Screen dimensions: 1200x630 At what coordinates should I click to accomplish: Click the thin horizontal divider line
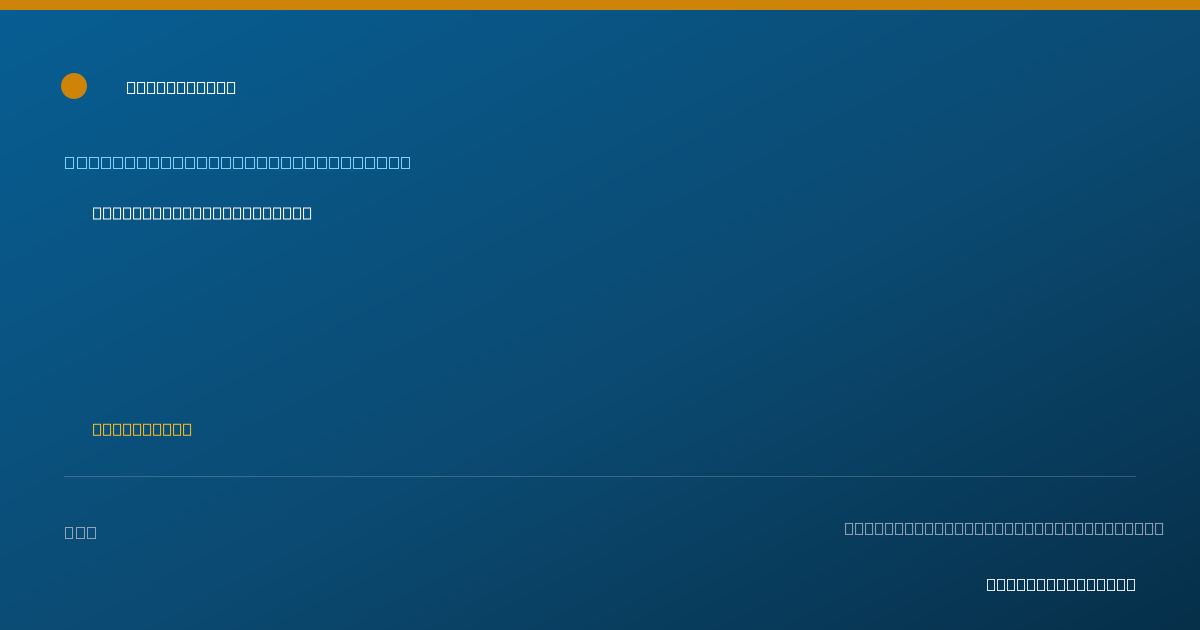600,476
